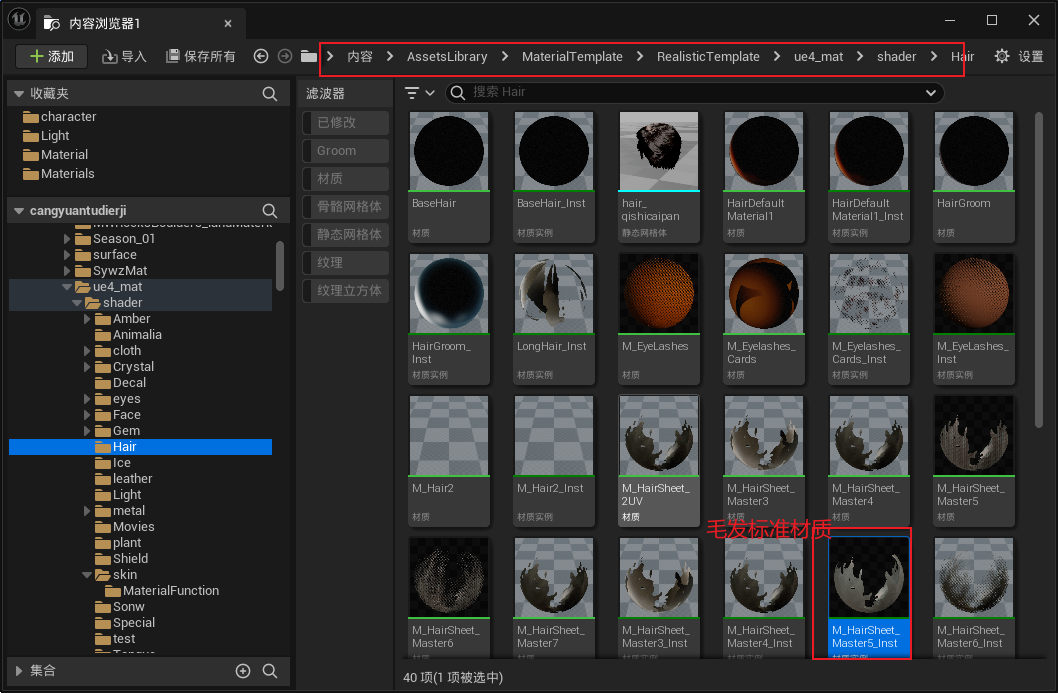Toggle the 已修改 filter
Image resolution: width=1058 pixels, height=693 pixels.
pyautogui.click(x=346, y=123)
